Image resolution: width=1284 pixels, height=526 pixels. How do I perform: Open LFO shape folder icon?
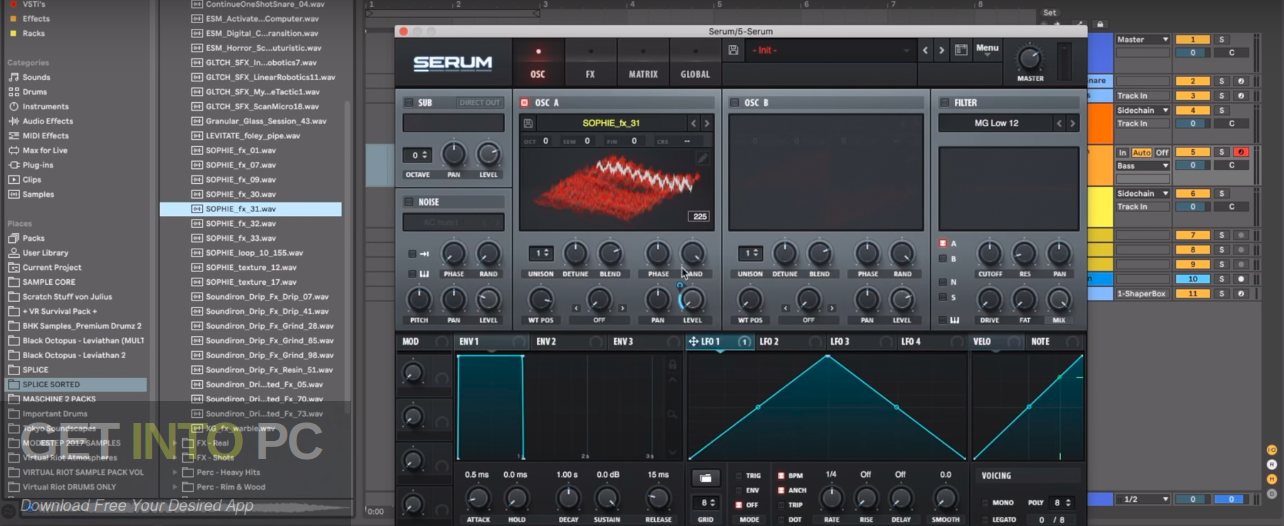click(x=706, y=478)
